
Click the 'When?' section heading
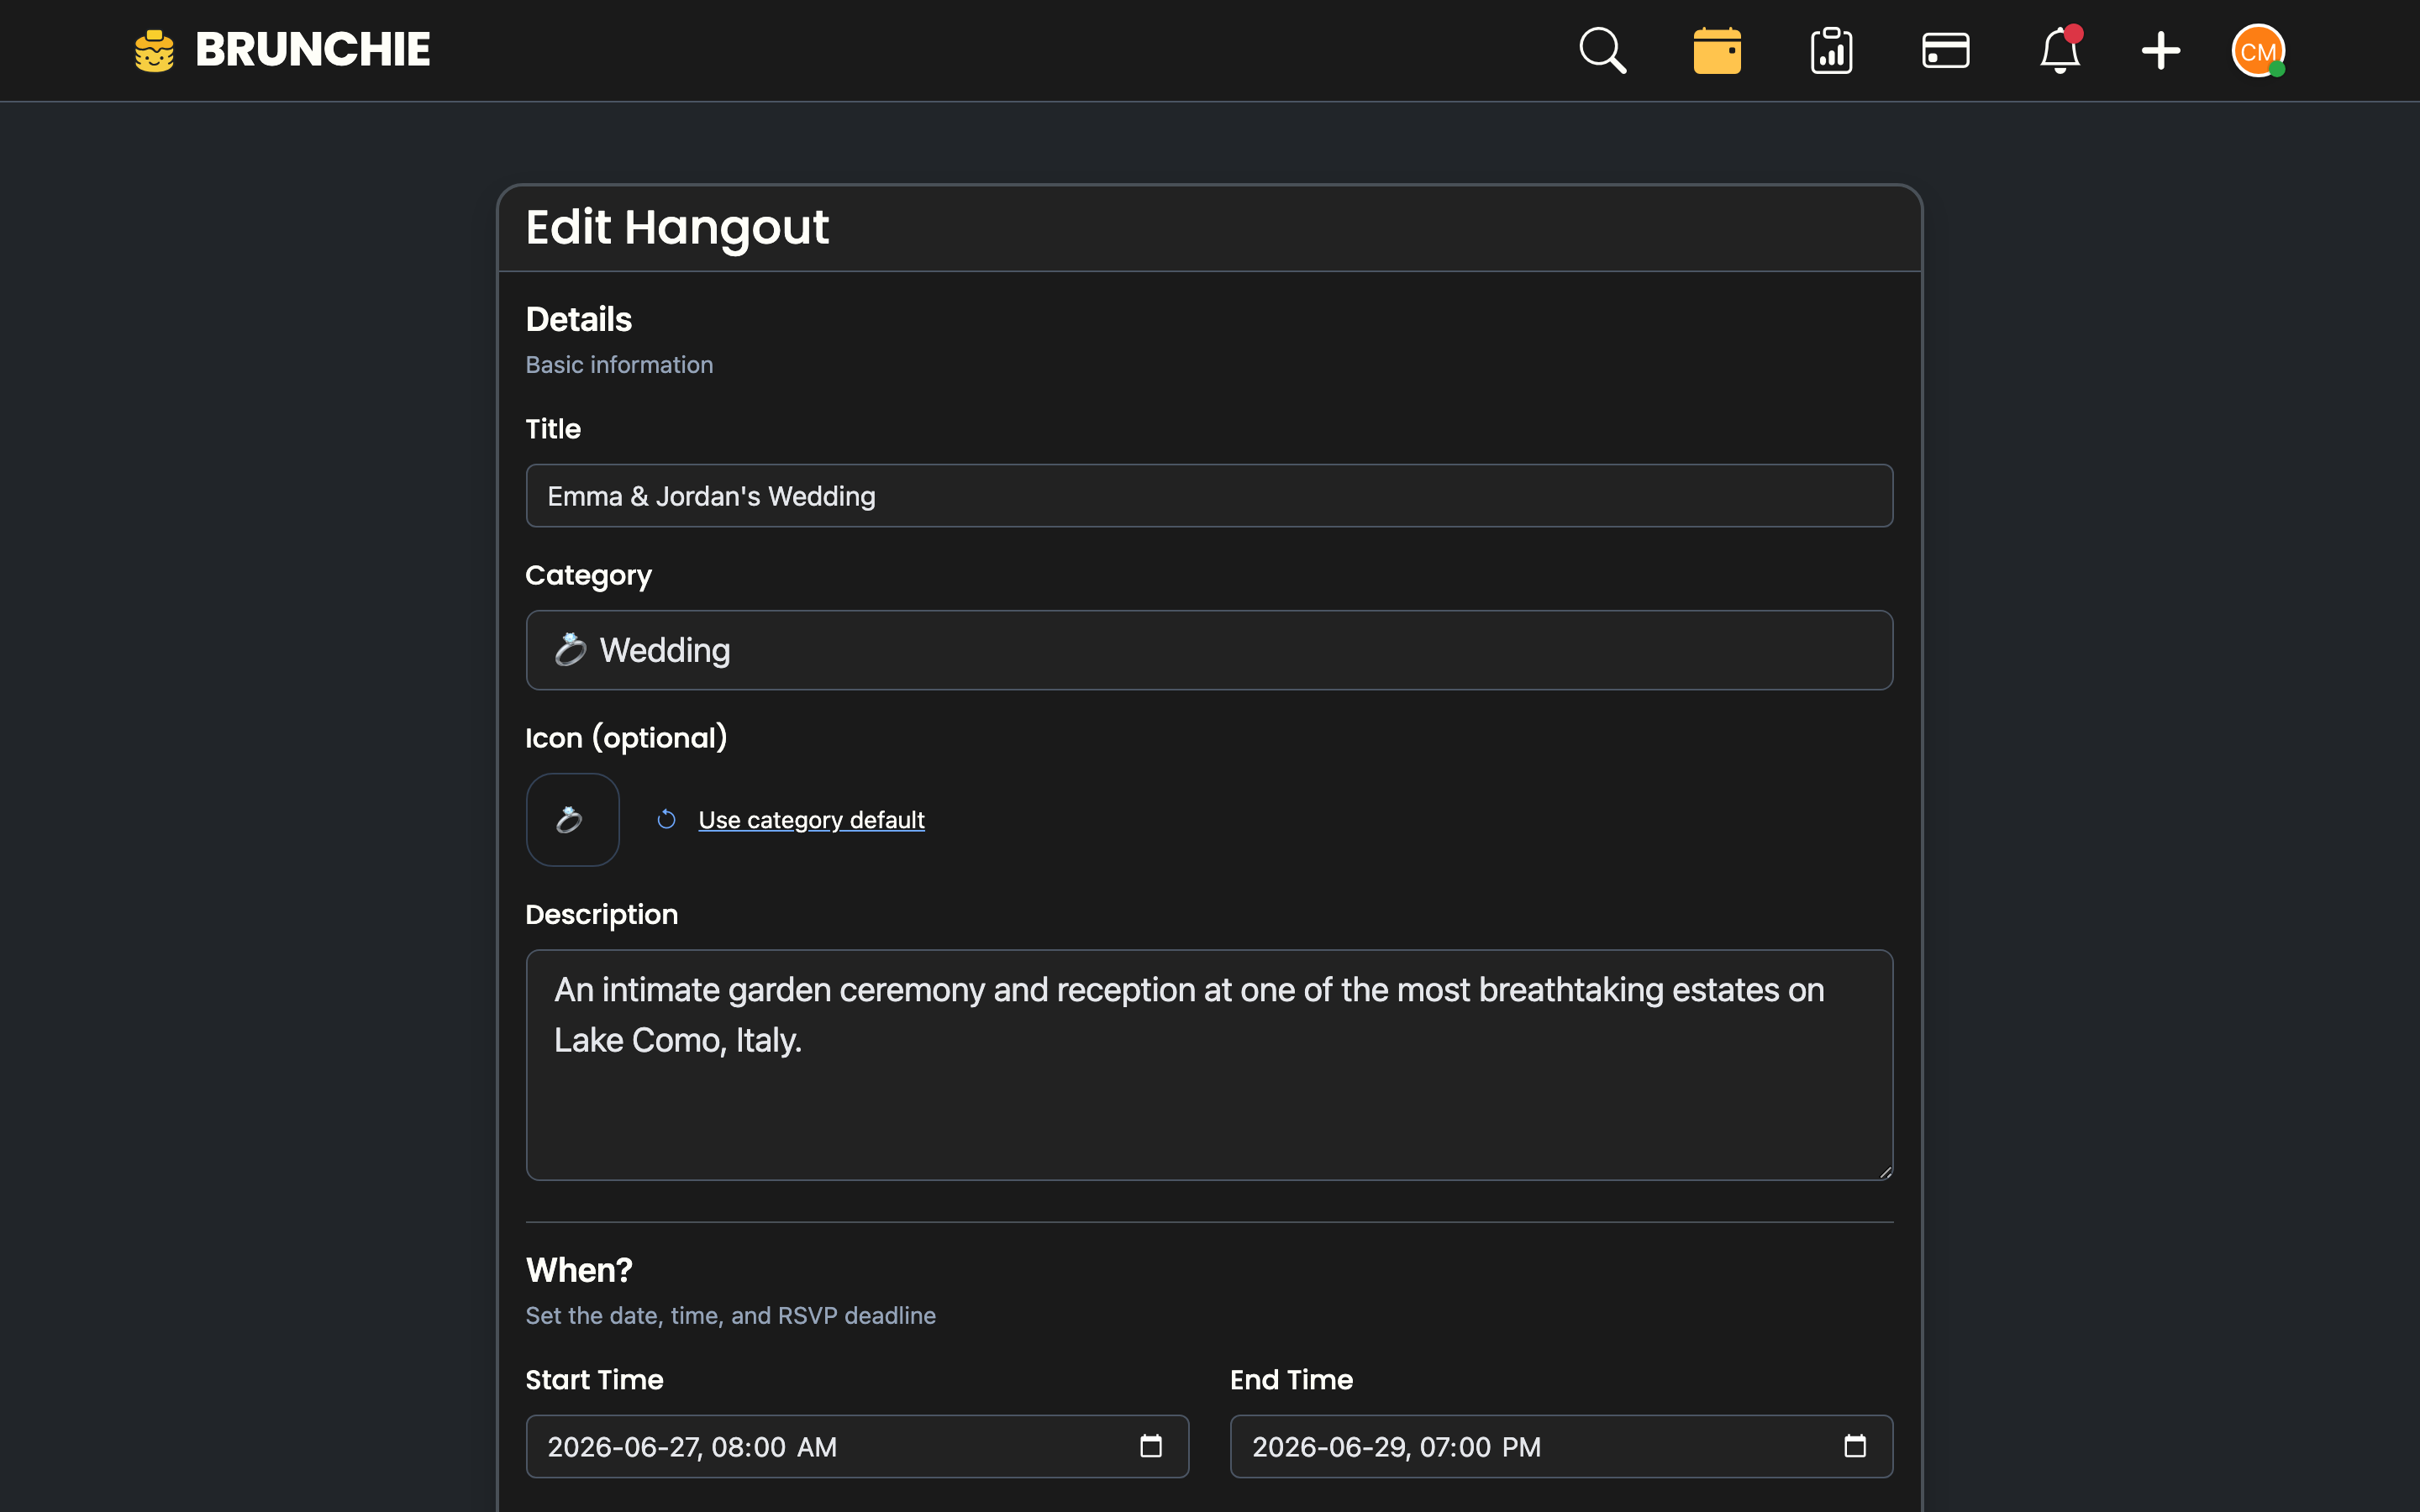tap(579, 1270)
